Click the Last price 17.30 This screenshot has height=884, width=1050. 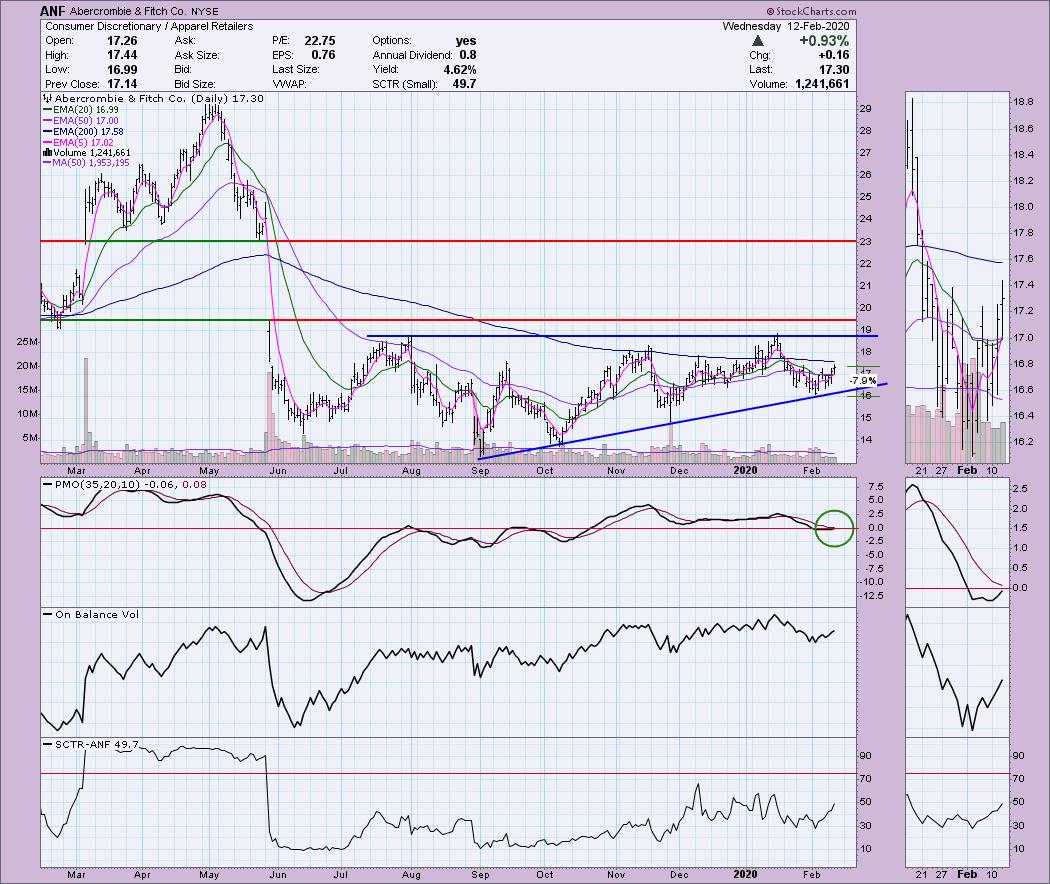click(x=834, y=70)
